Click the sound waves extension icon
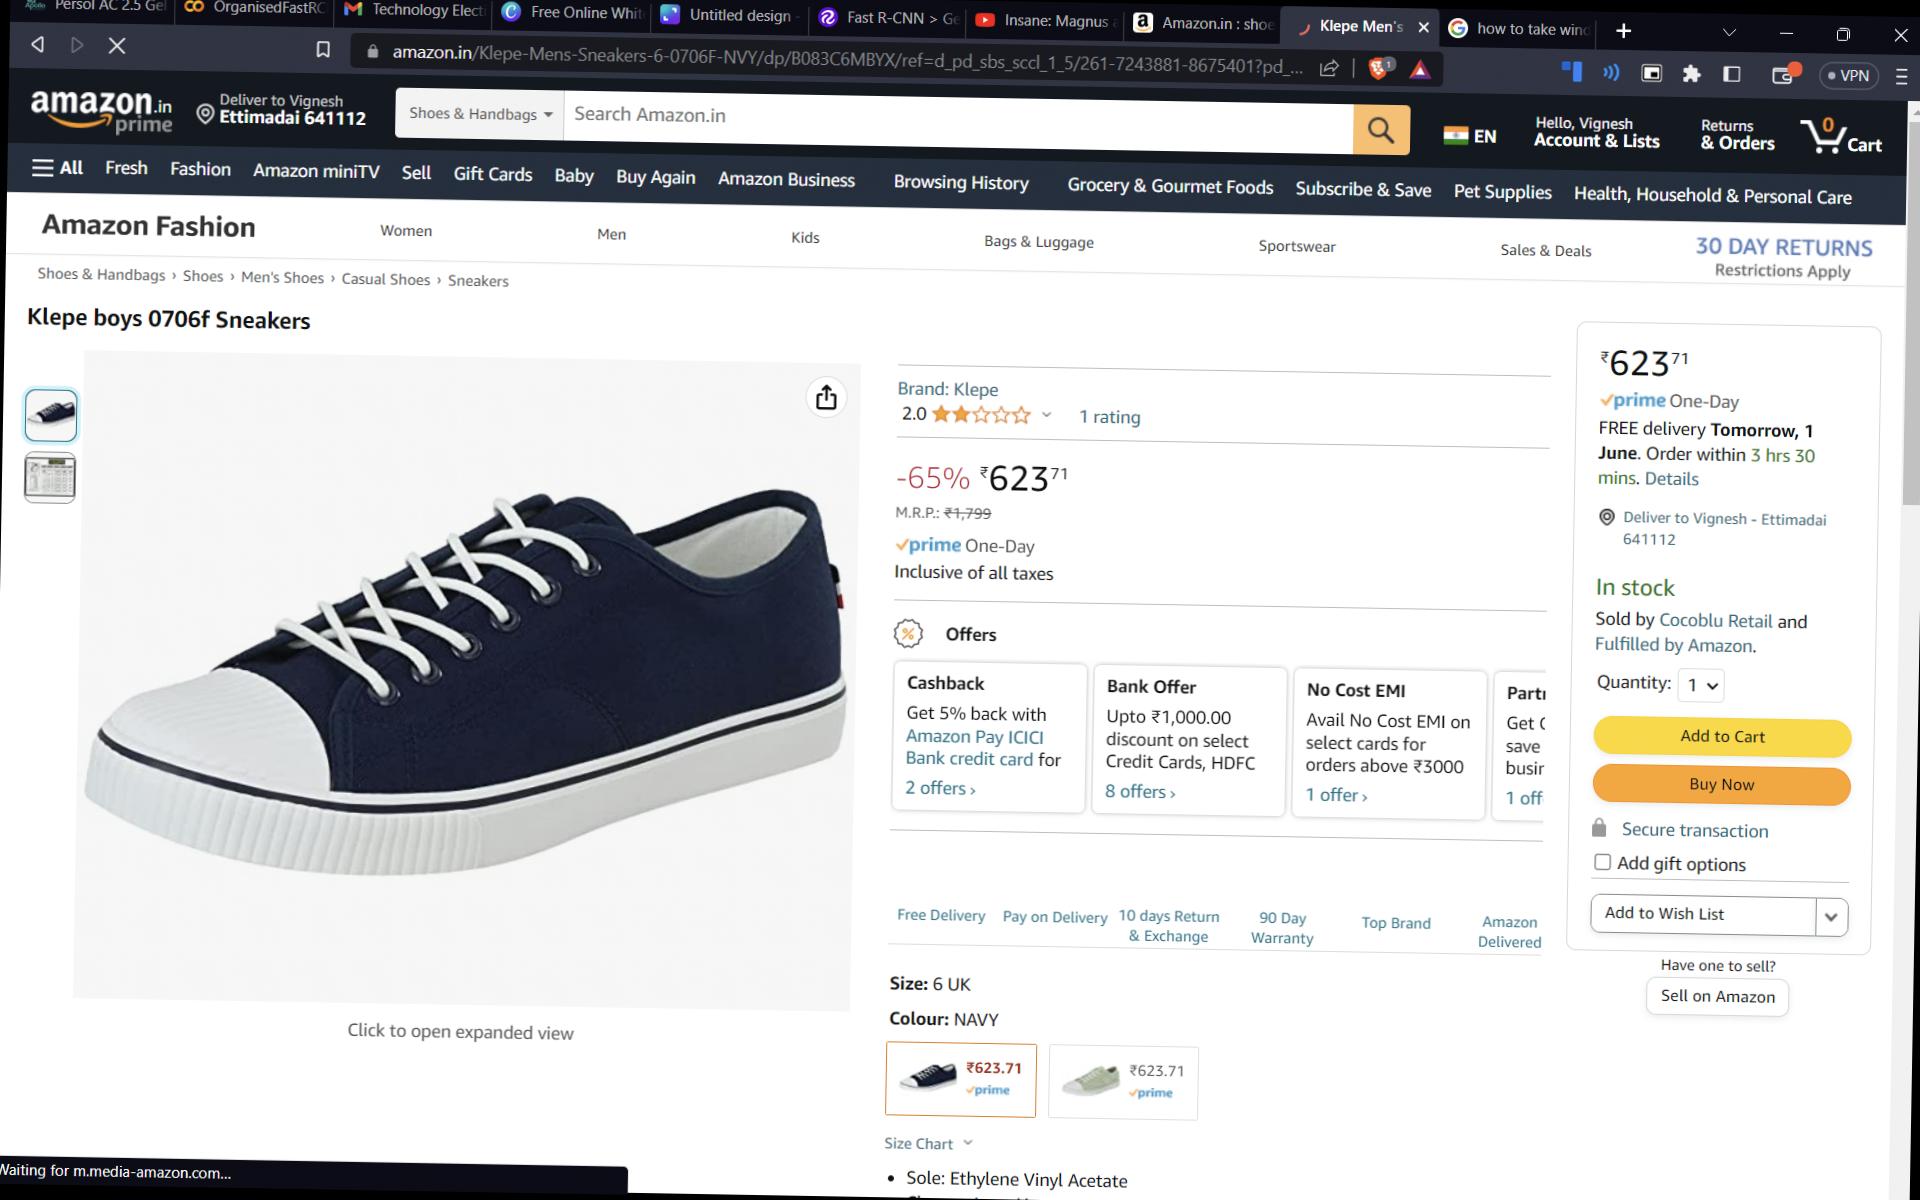This screenshot has height=1200, width=1920. pyautogui.click(x=1611, y=72)
